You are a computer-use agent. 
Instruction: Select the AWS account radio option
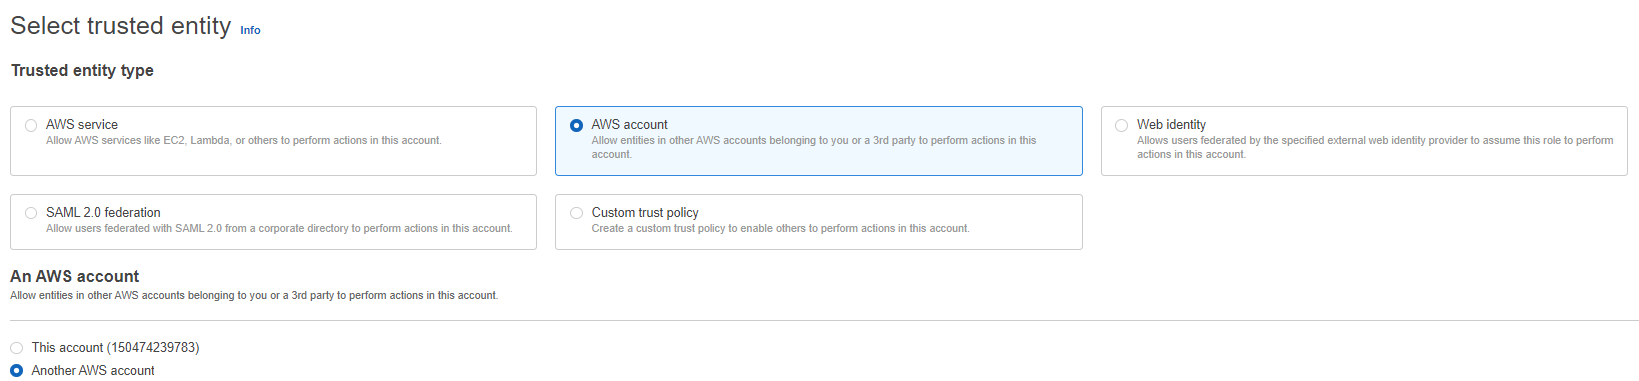pos(576,125)
